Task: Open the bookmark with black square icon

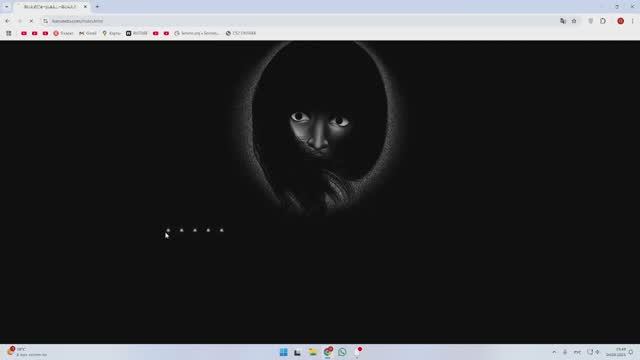Action: coord(137,33)
